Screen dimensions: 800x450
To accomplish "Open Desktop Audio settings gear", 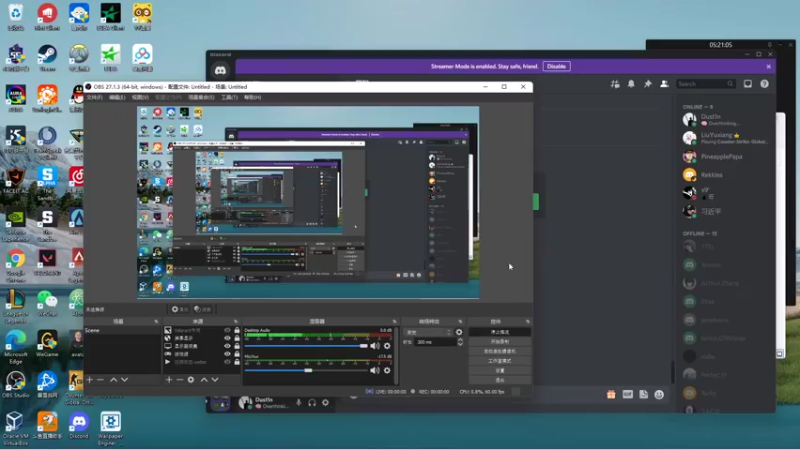I will tap(387, 346).
